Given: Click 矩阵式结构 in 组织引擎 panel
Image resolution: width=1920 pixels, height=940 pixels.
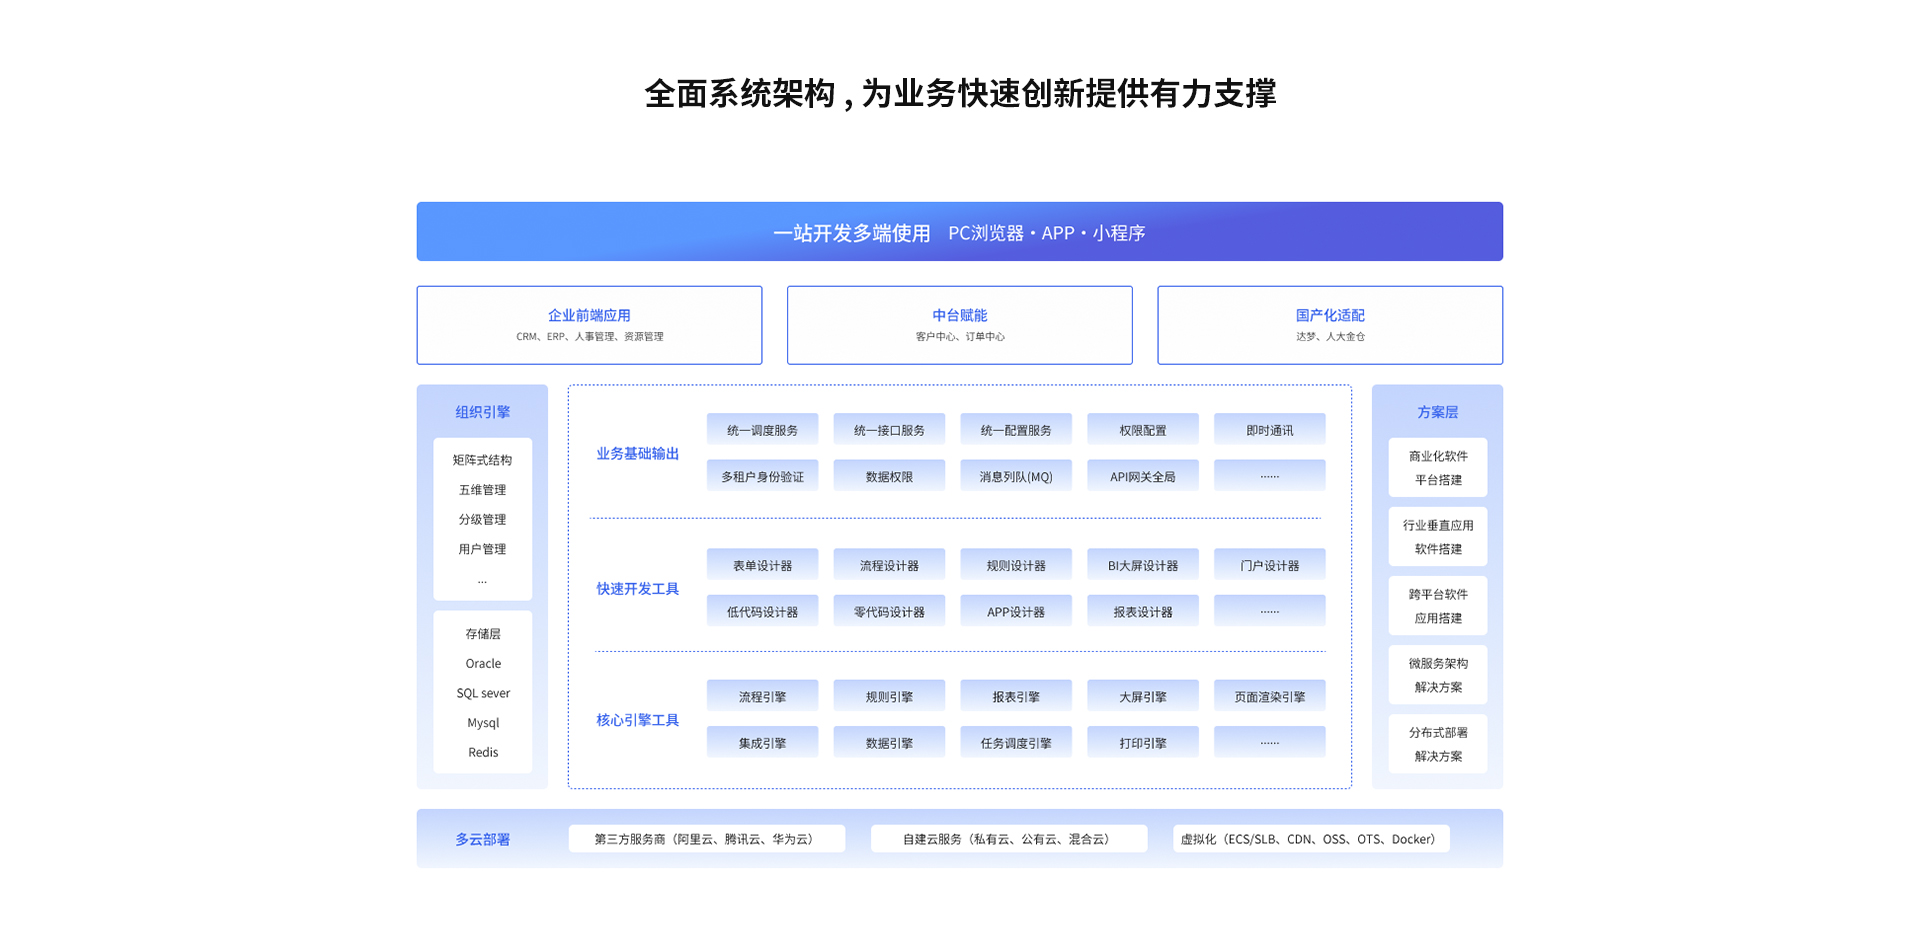Looking at the screenshot, I should (483, 460).
